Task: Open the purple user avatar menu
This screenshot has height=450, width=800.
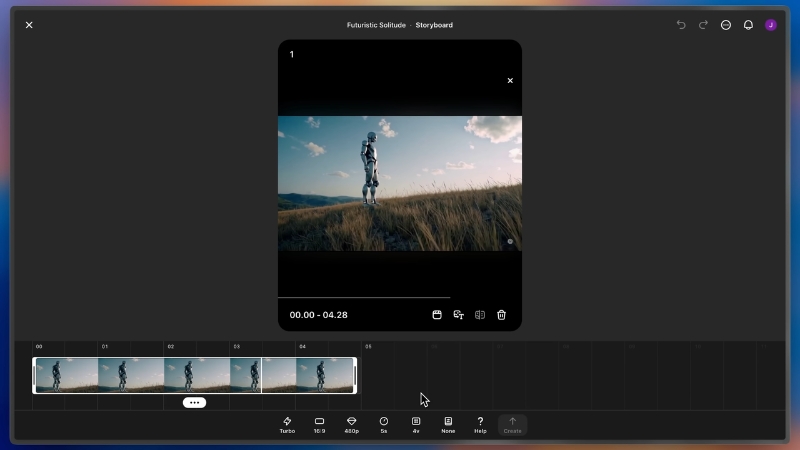Action: 771,25
